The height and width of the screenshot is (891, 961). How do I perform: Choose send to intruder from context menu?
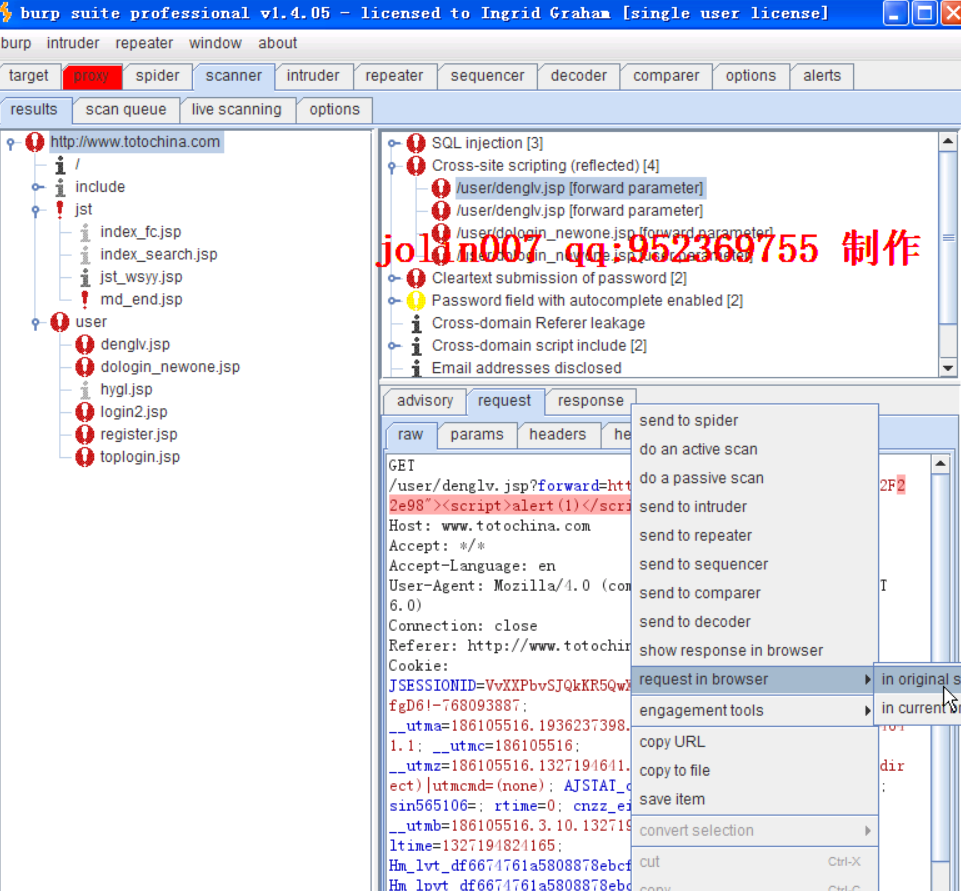point(754,507)
